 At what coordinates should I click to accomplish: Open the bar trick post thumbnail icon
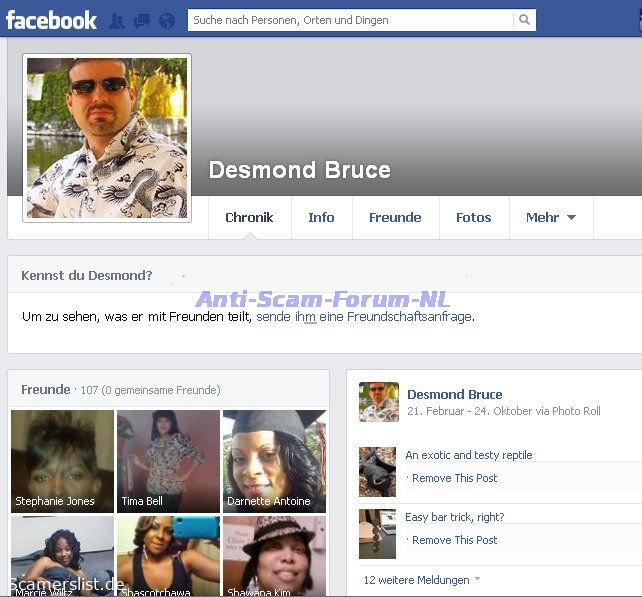tap(377, 531)
